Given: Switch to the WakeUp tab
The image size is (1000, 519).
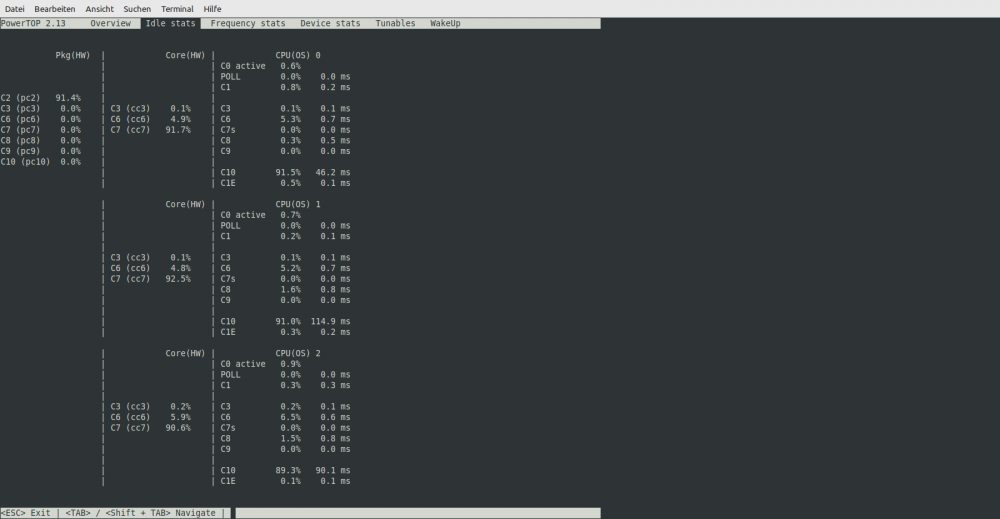Looking at the screenshot, I should coord(445,24).
